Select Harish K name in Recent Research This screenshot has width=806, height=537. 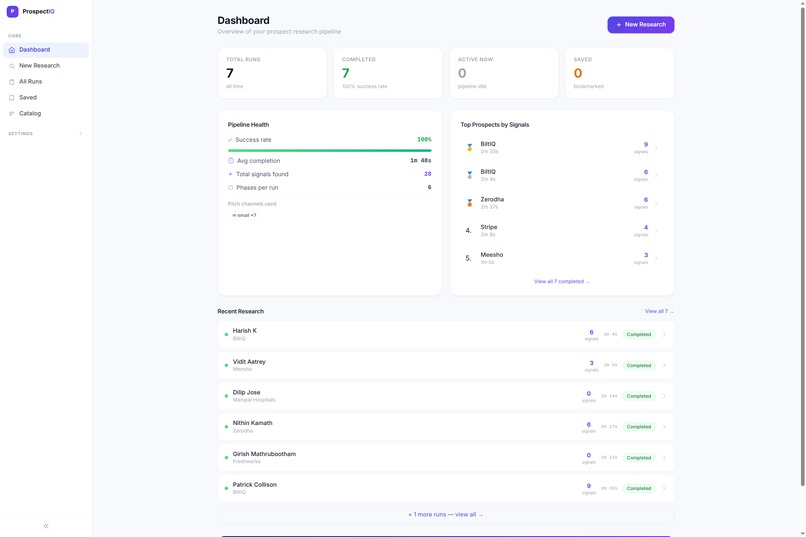click(245, 331)
